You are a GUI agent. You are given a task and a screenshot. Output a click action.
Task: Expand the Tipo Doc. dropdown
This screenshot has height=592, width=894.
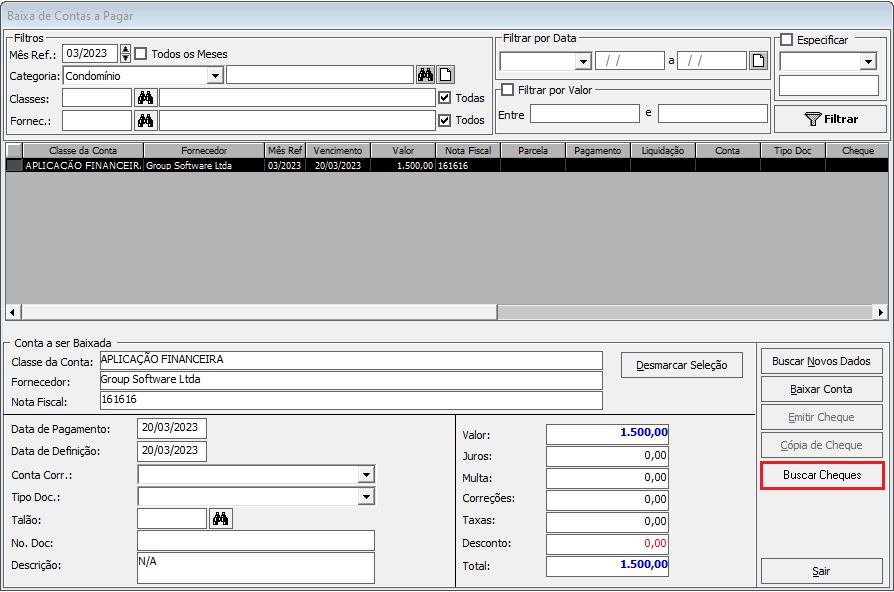pyautogui.click(x=366, y=497)
